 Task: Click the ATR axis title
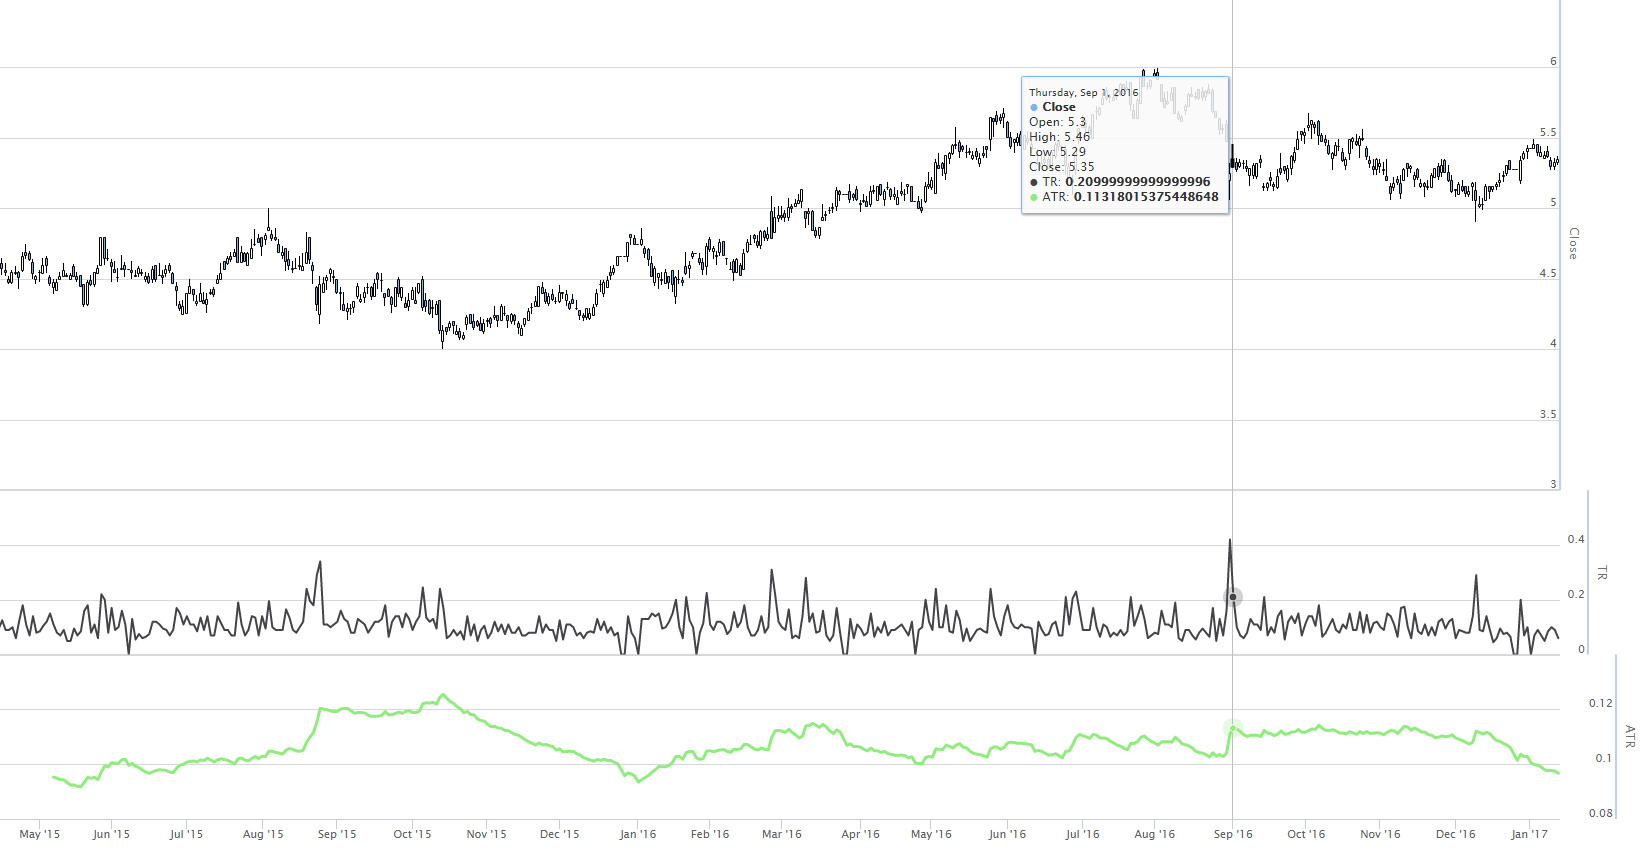click(1630, 737)
